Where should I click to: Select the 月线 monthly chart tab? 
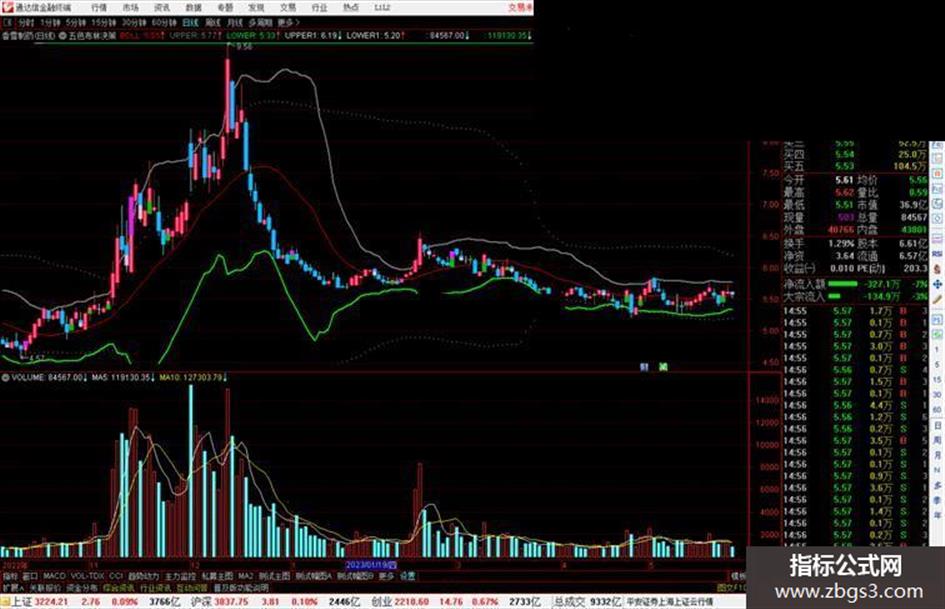click(234, 23)
